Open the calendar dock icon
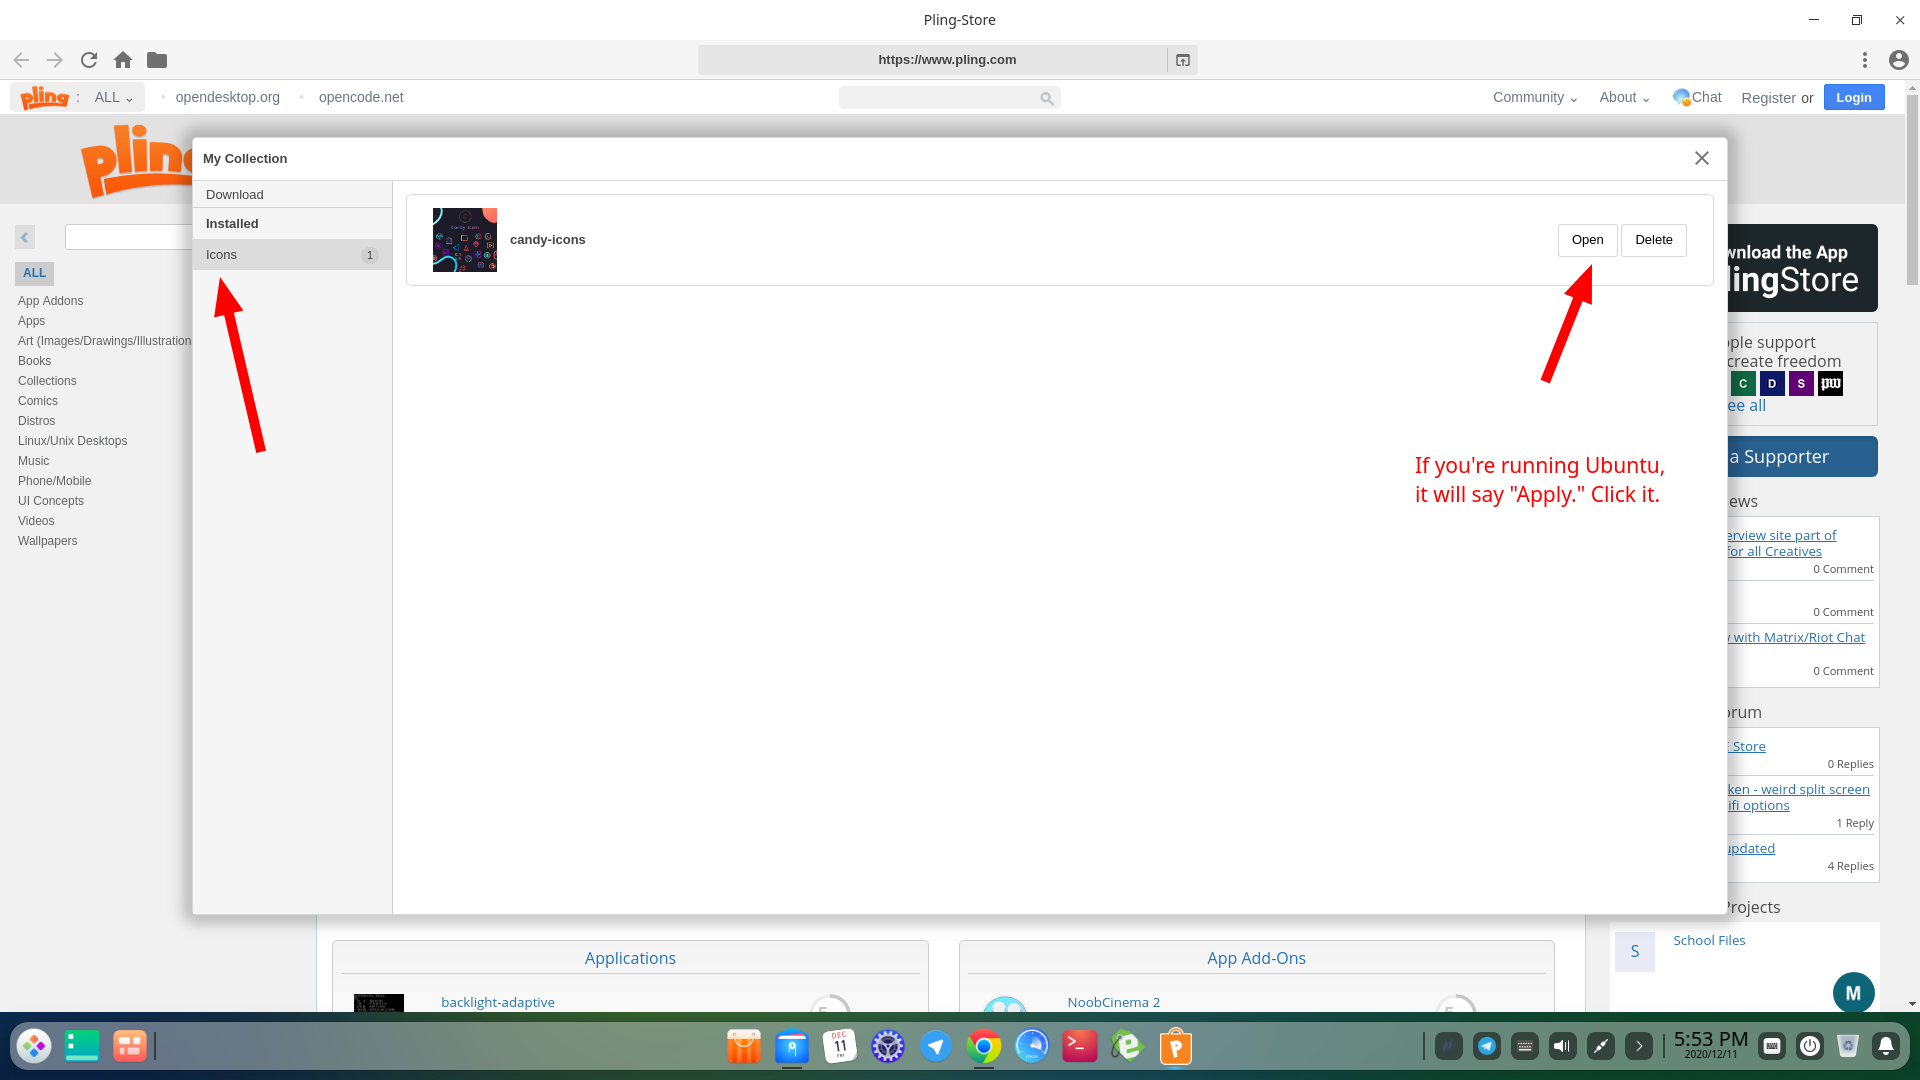 pyautogui.click(x=840, y=1046)
